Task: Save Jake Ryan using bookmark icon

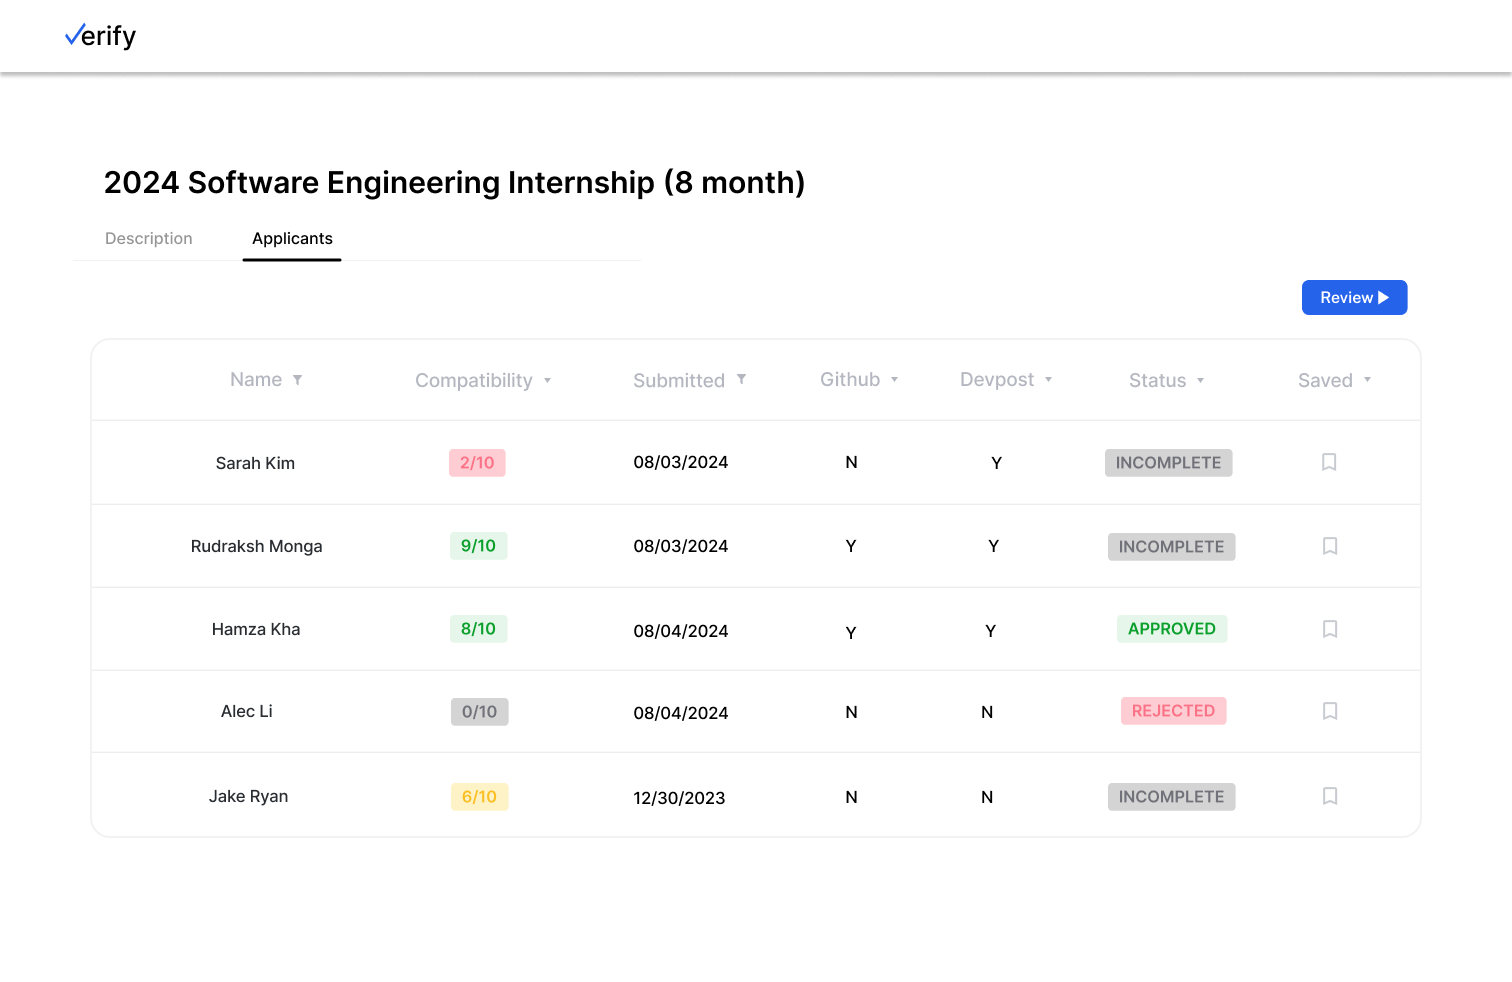Action: (x=1330, y=796)
